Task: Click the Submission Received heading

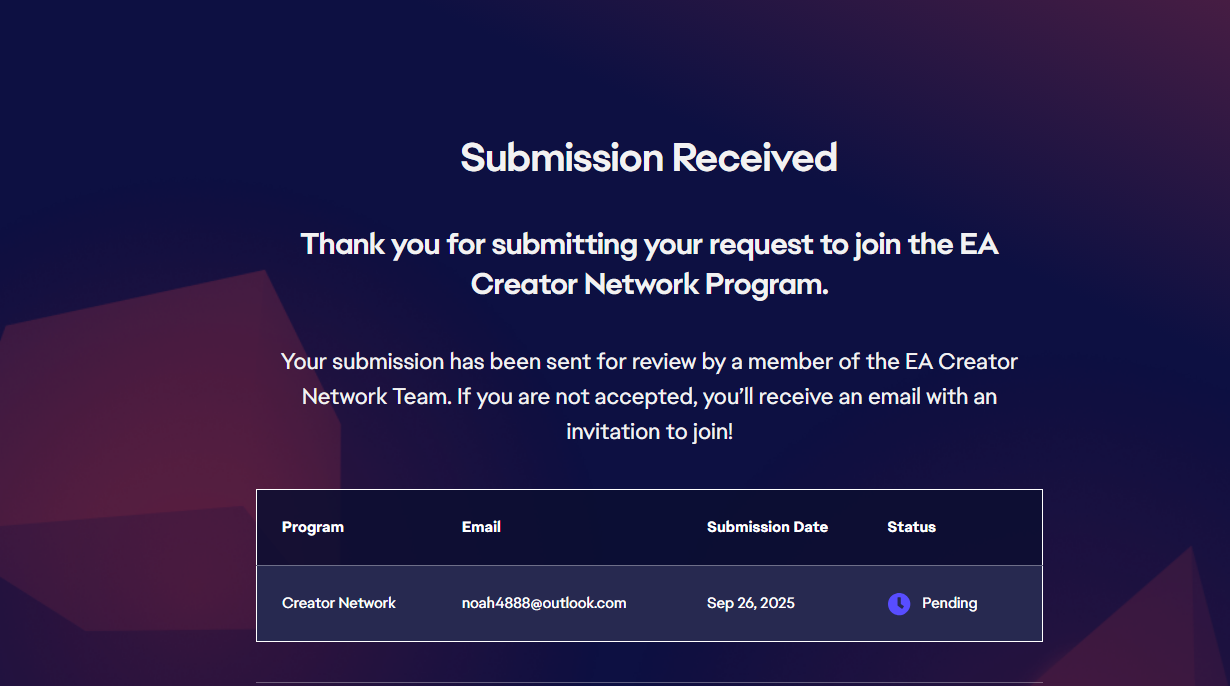Action: (649, 158)
